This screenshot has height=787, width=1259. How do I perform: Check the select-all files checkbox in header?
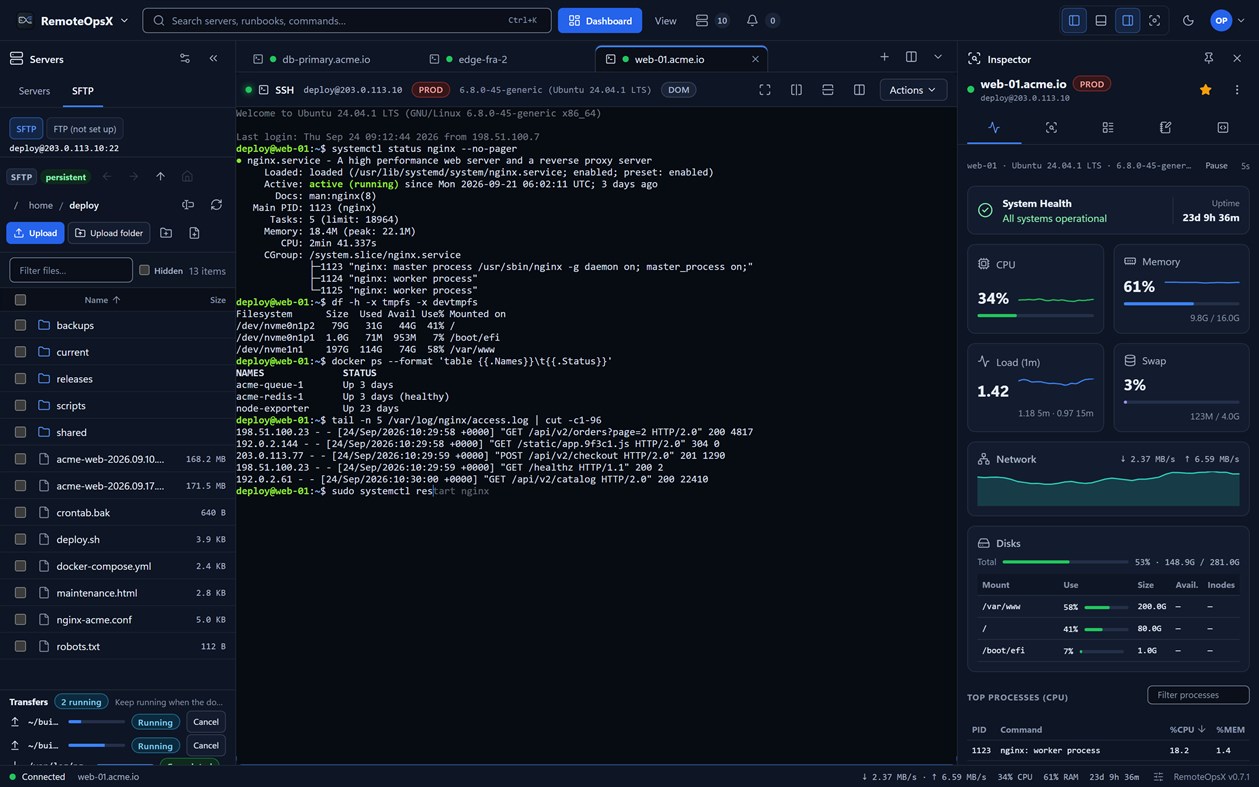click(20, 300)
